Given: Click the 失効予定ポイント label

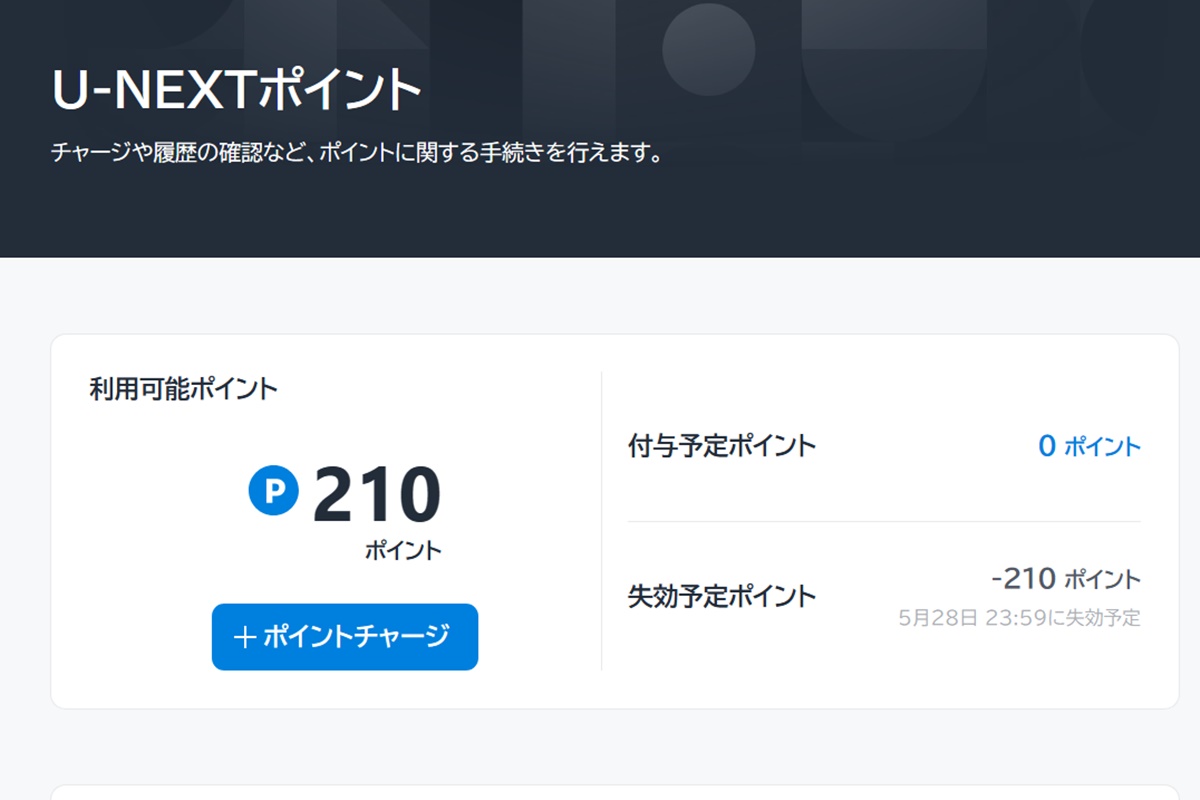Looking at the screenshot, I should [x=722, y=597].
